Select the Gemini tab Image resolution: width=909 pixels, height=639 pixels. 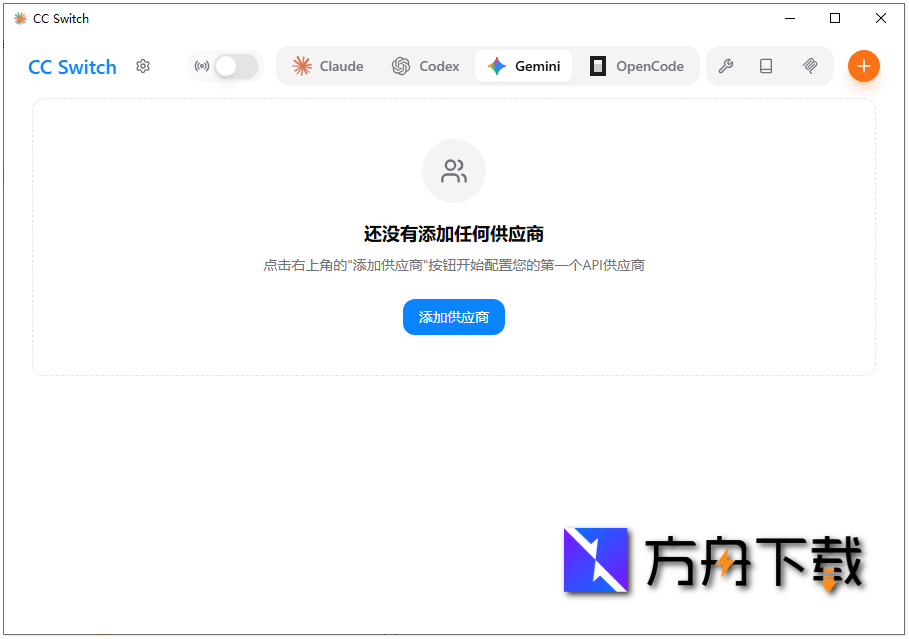(x=523, y=66)
